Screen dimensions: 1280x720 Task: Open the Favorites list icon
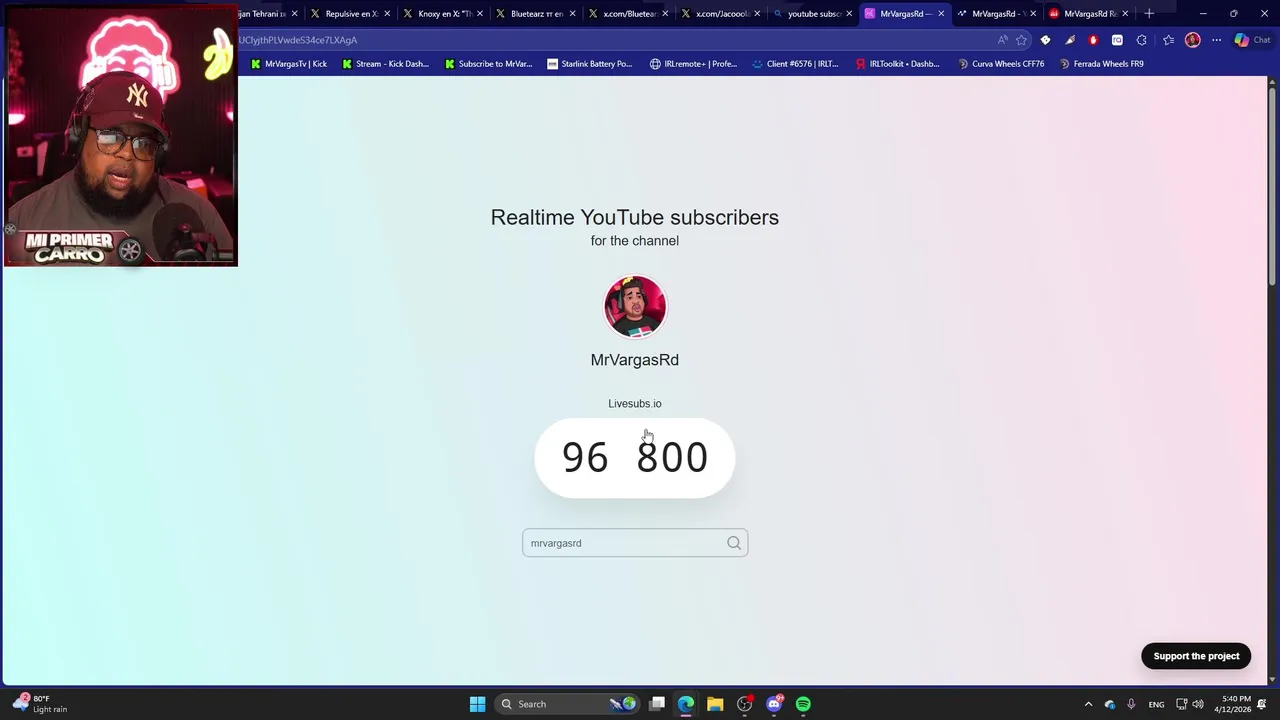click(1168, 40)
